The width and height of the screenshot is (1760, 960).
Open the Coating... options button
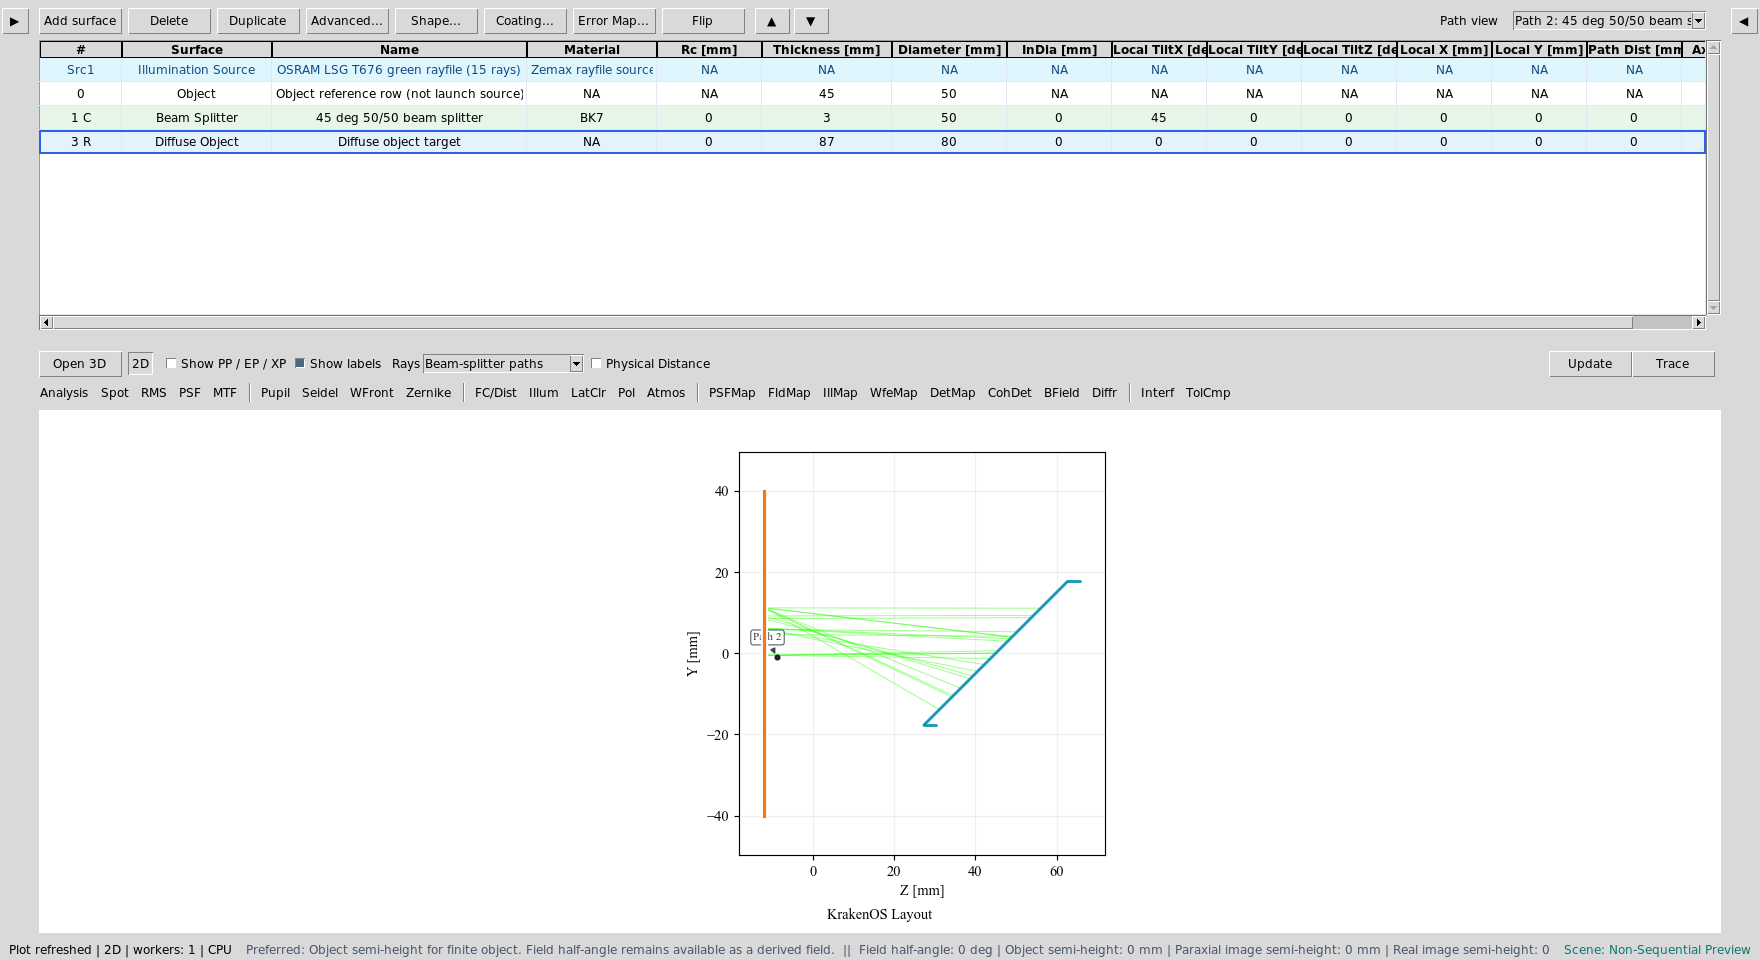(525, 21)
